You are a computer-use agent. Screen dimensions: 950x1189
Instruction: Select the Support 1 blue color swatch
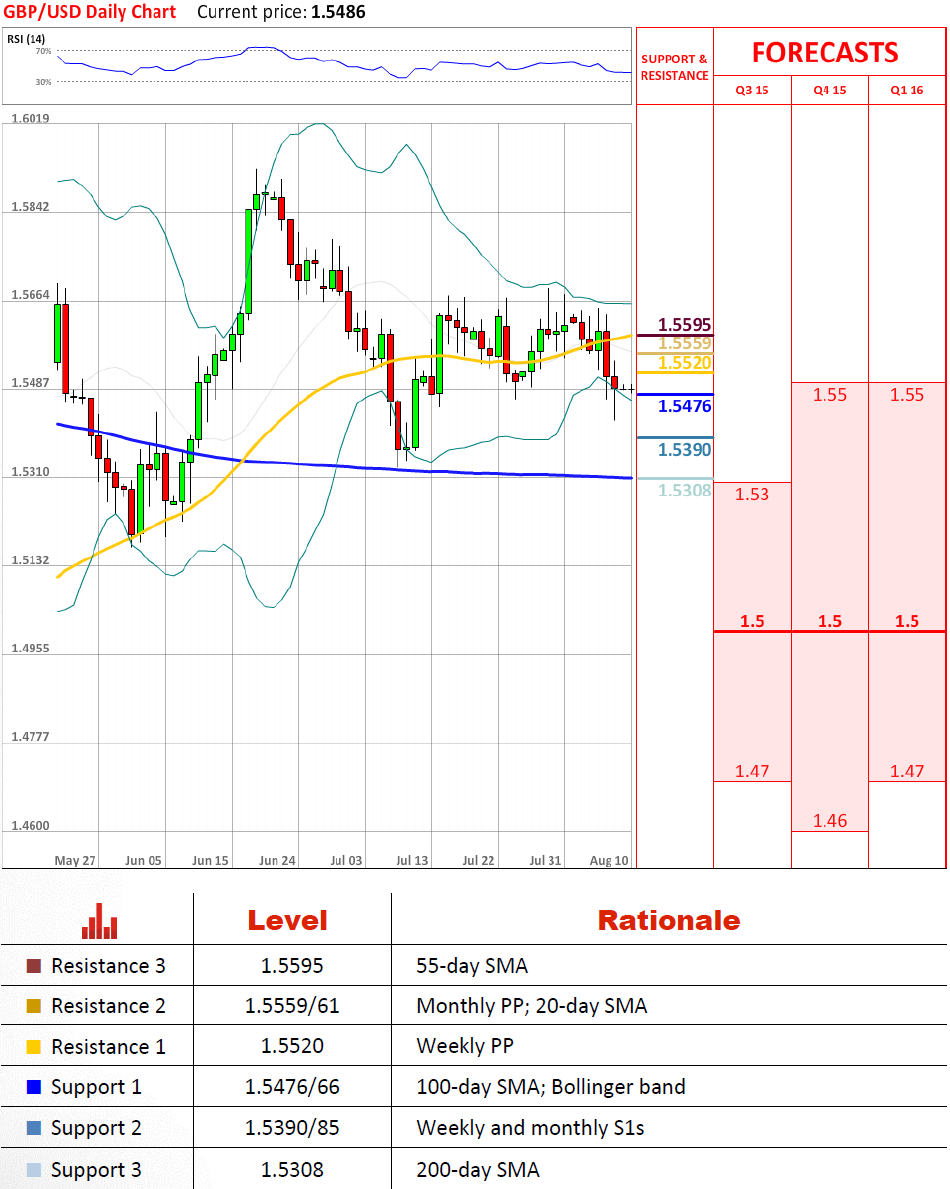tap(33, 1087)
